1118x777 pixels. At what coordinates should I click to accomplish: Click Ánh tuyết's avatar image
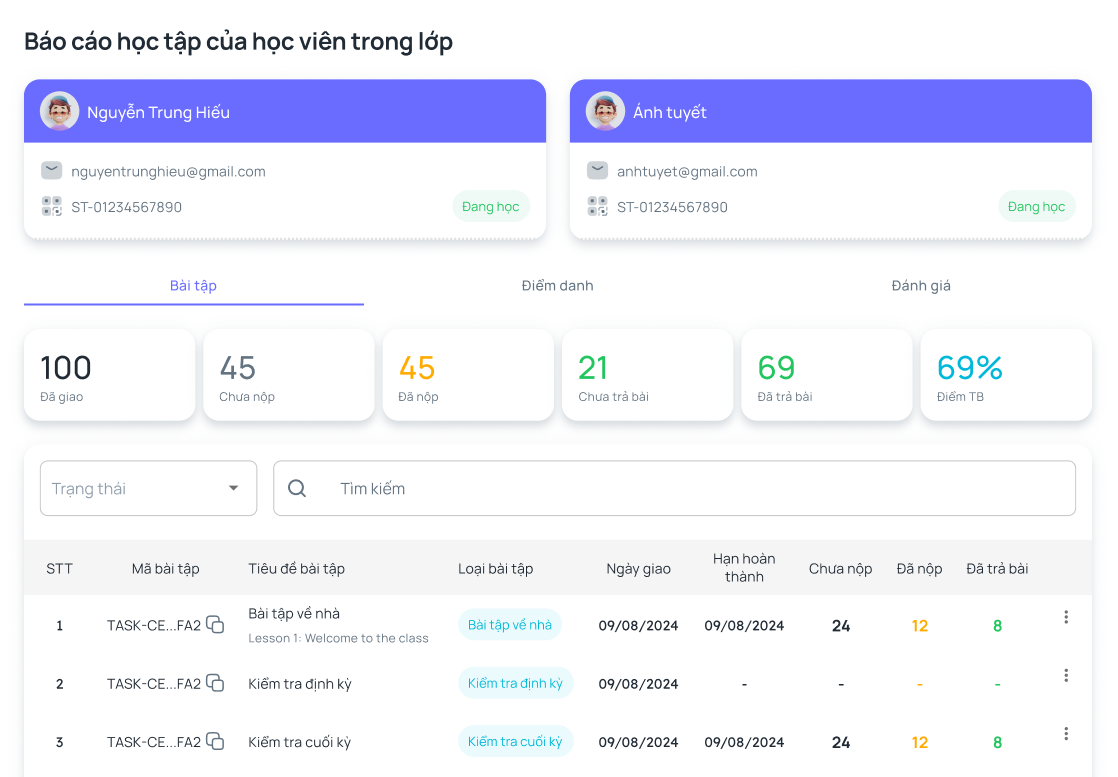point(605,111)
